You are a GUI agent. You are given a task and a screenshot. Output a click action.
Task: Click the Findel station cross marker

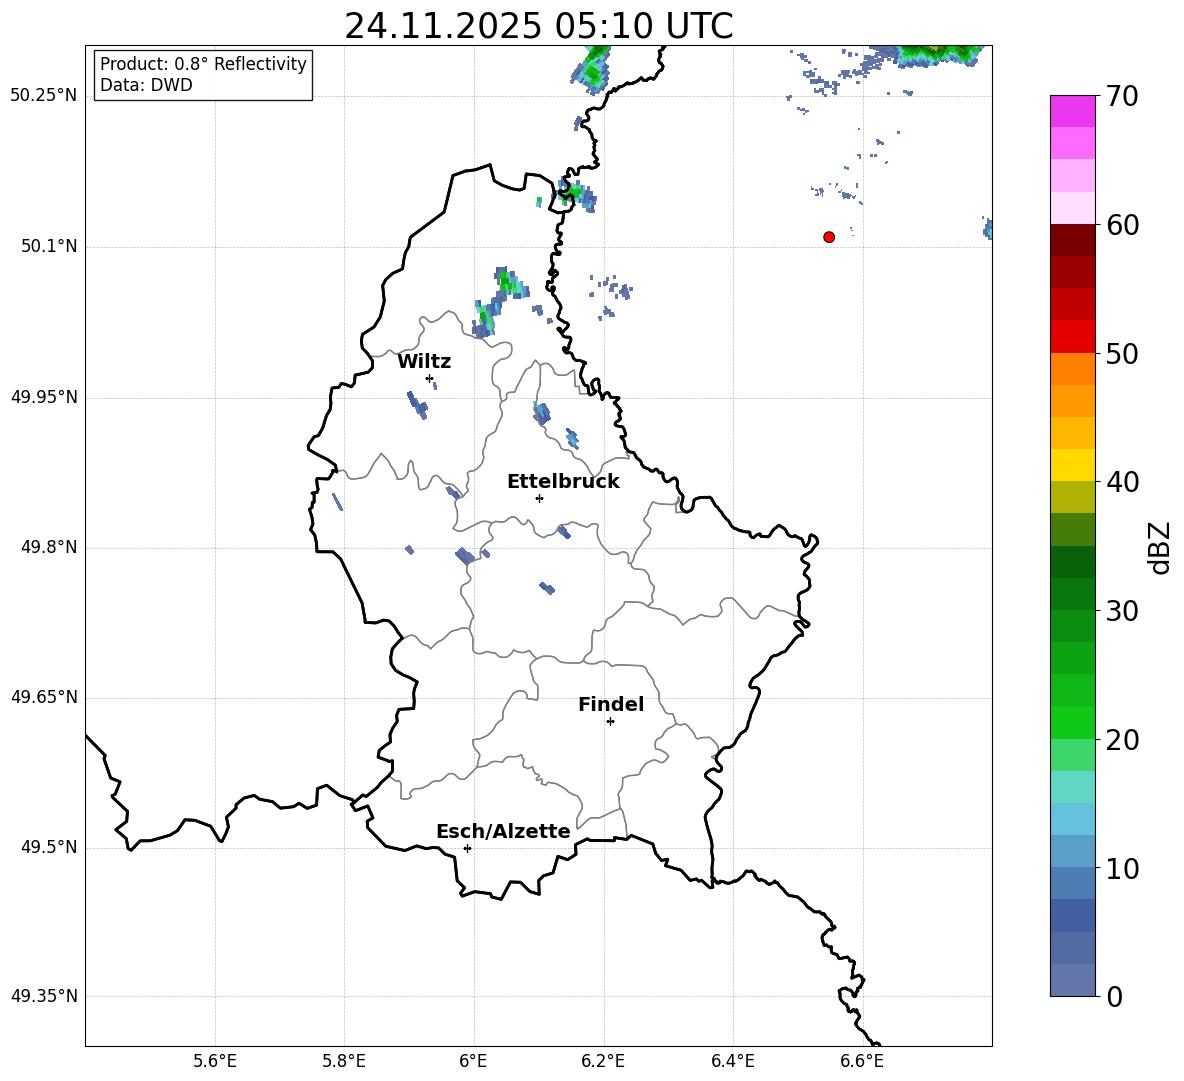(610, 722)
